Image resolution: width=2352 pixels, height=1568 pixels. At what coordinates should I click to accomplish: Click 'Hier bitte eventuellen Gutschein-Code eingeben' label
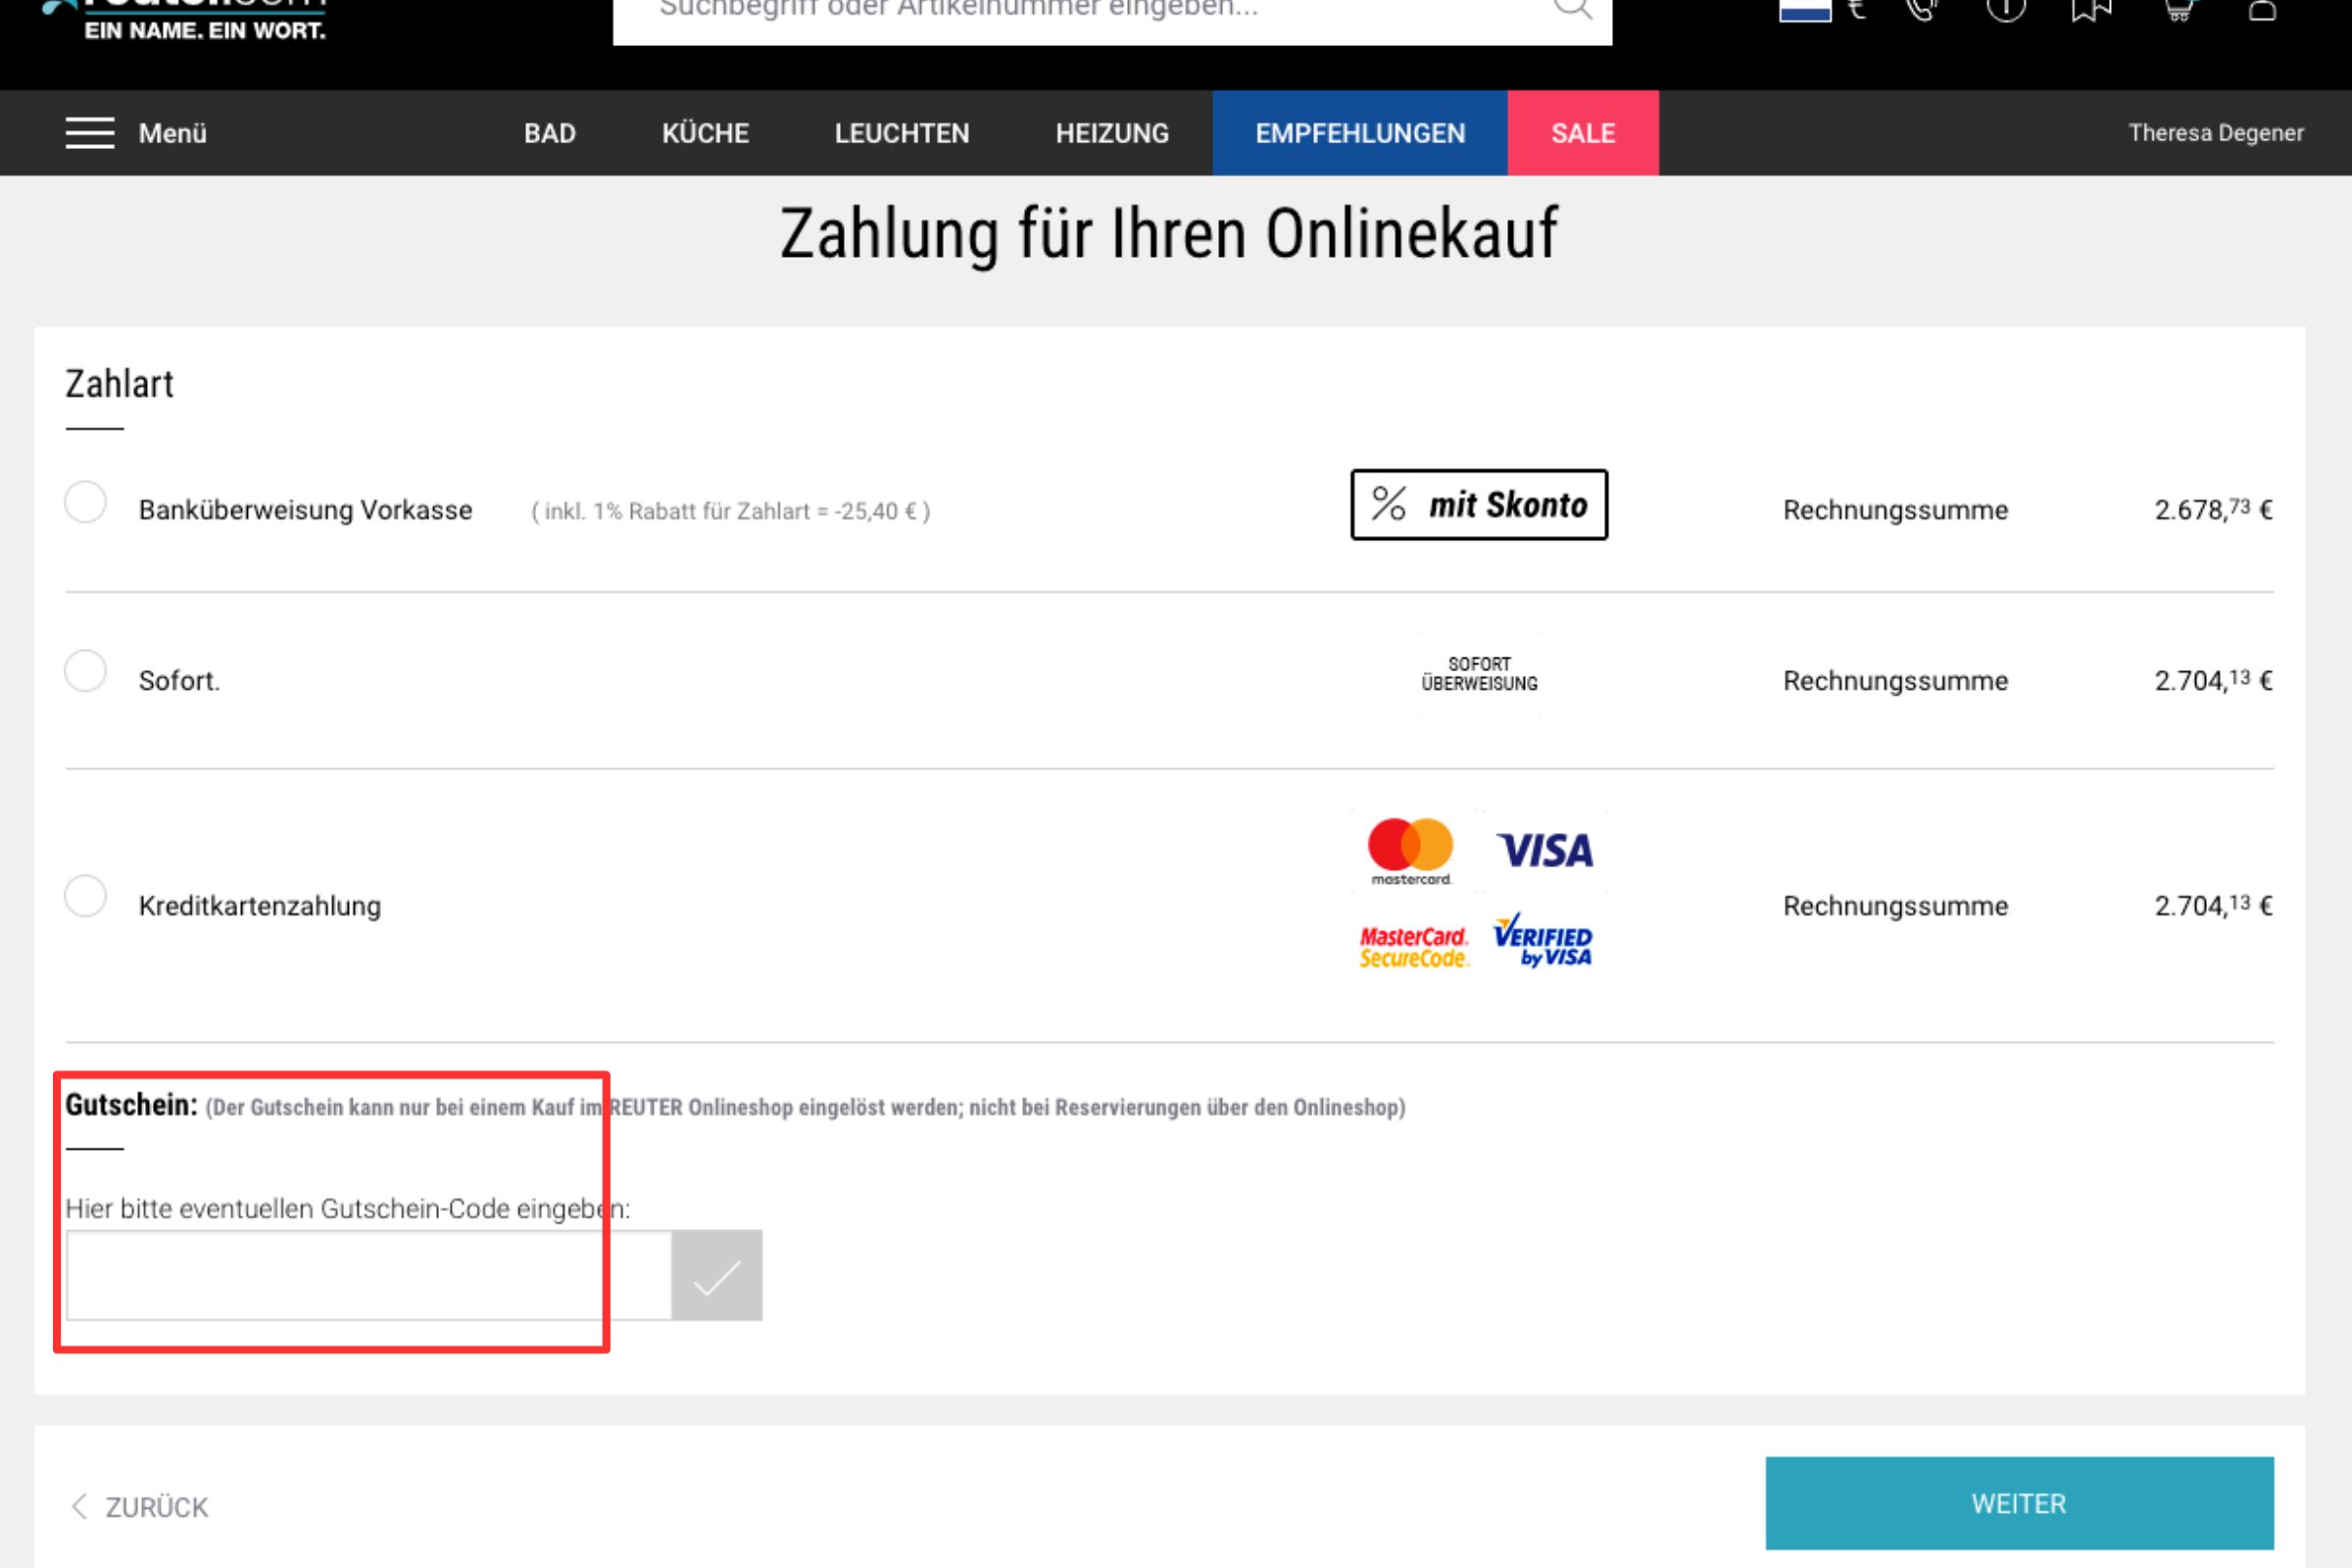(x=347, y=1209)
